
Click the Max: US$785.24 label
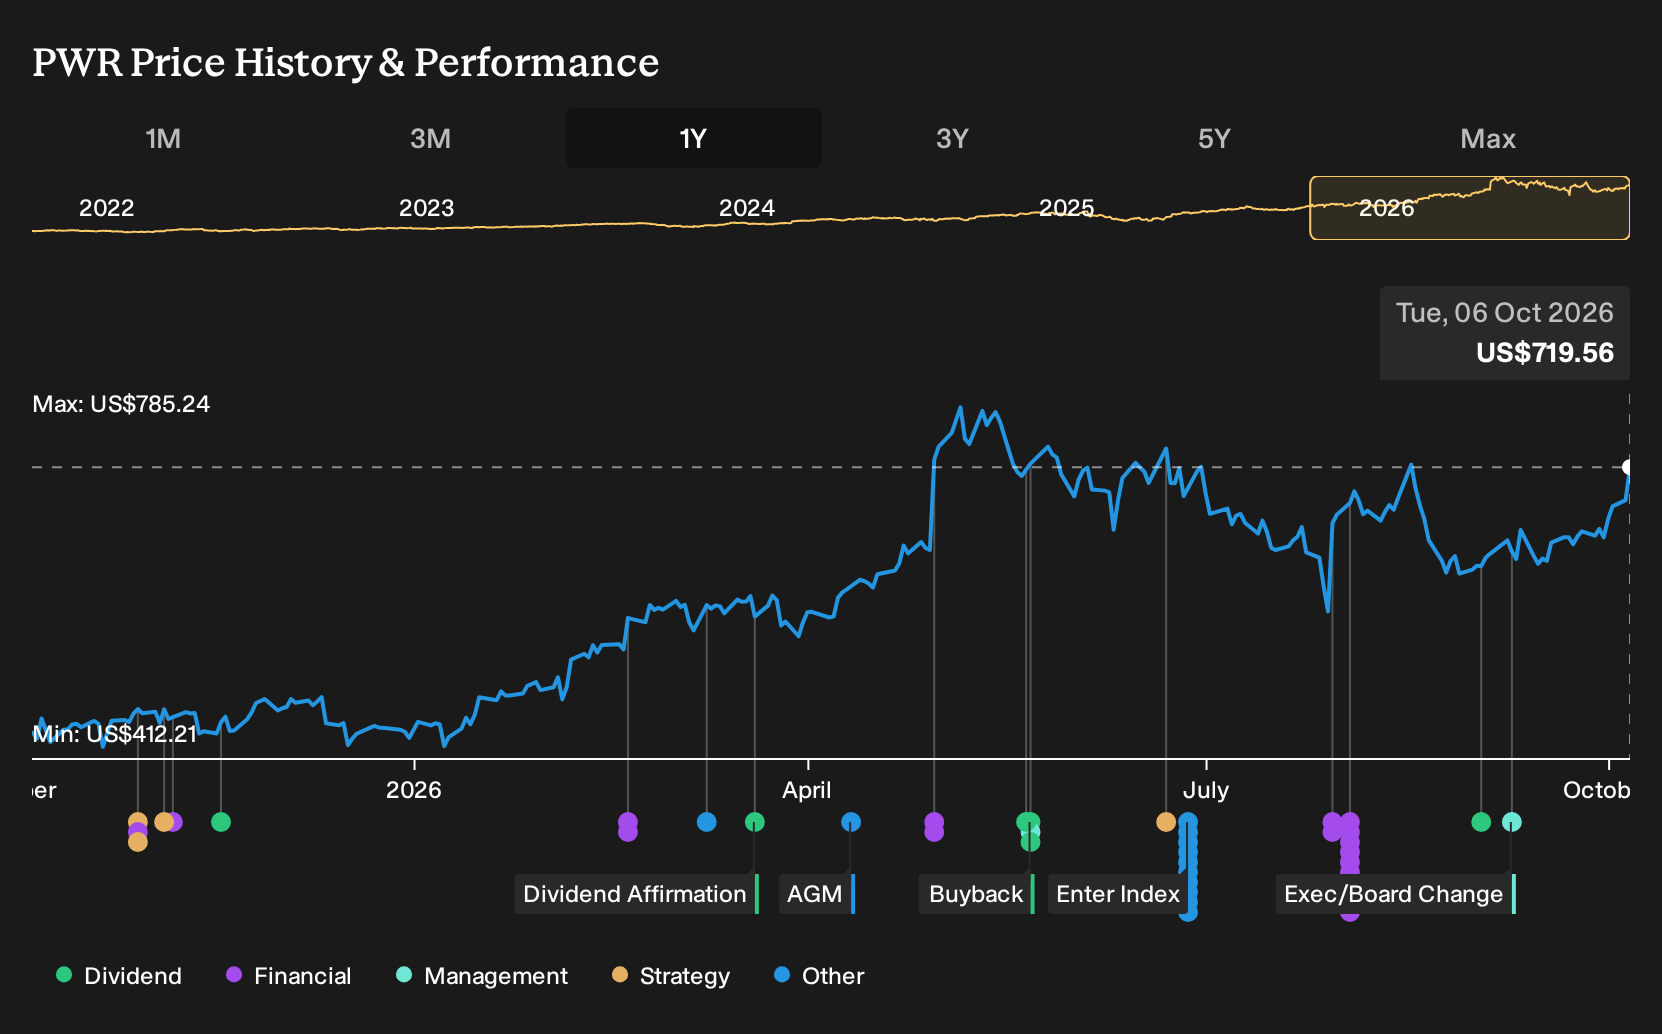[x=121, y=404]
